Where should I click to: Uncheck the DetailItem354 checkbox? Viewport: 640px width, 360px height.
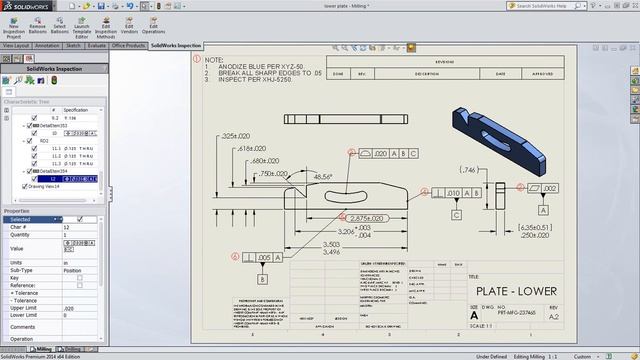[29, 171]
